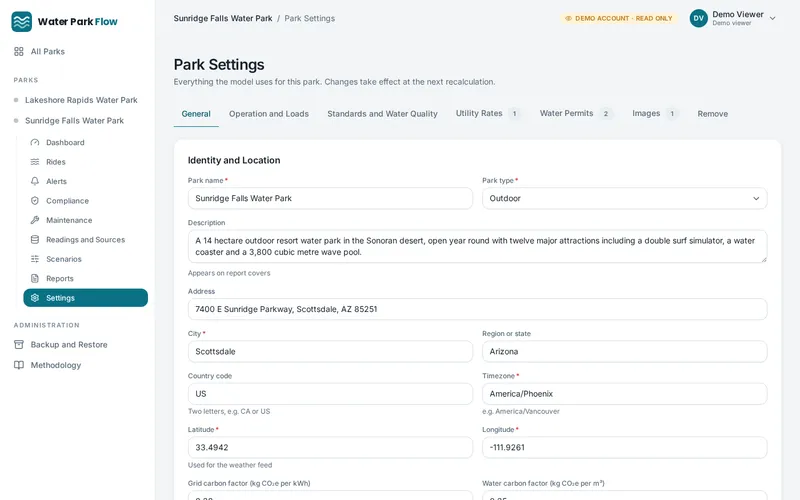Click the Longitude field
The height and width of the screenshot is (500, 800).
(624, 447)
